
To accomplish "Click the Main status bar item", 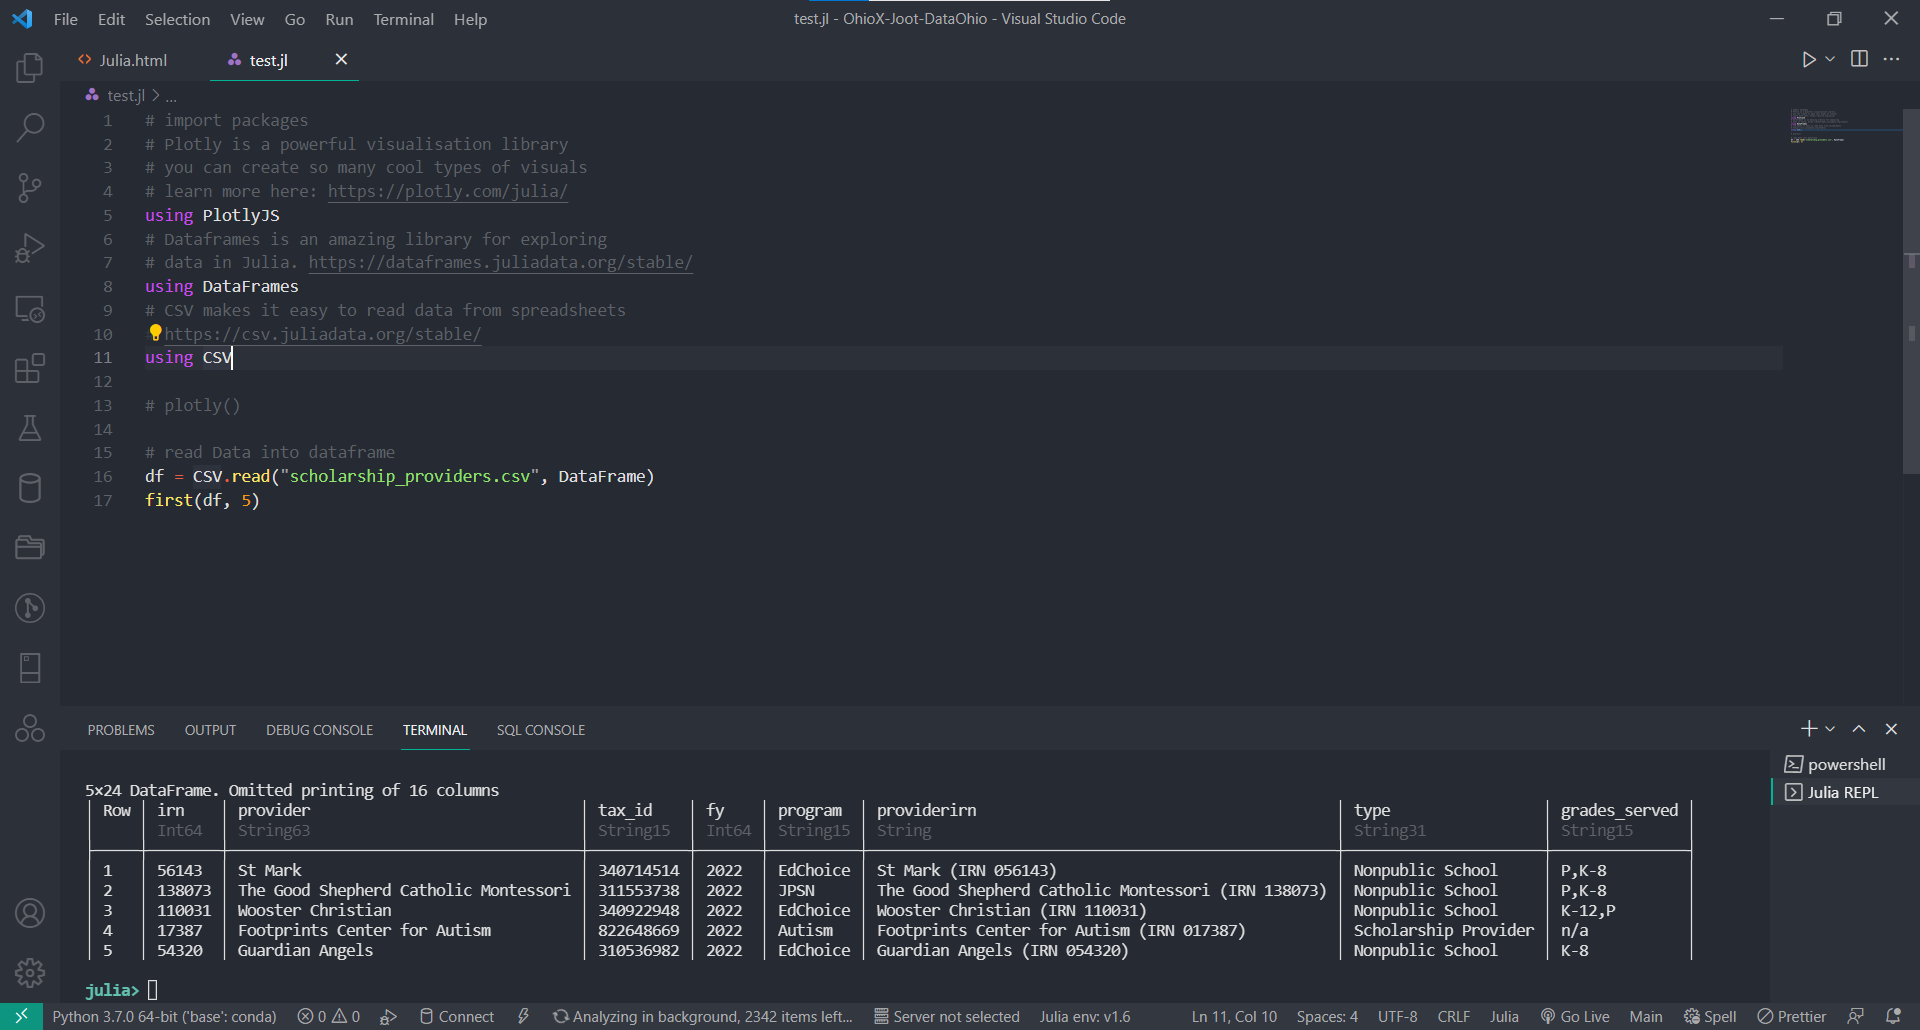I will pos(1645,1016).
